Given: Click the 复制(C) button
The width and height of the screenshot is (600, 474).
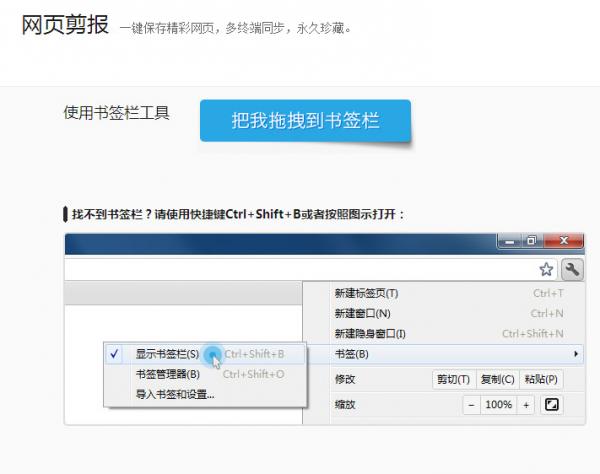Looking at the screenshot, I should tap(497, 380).
